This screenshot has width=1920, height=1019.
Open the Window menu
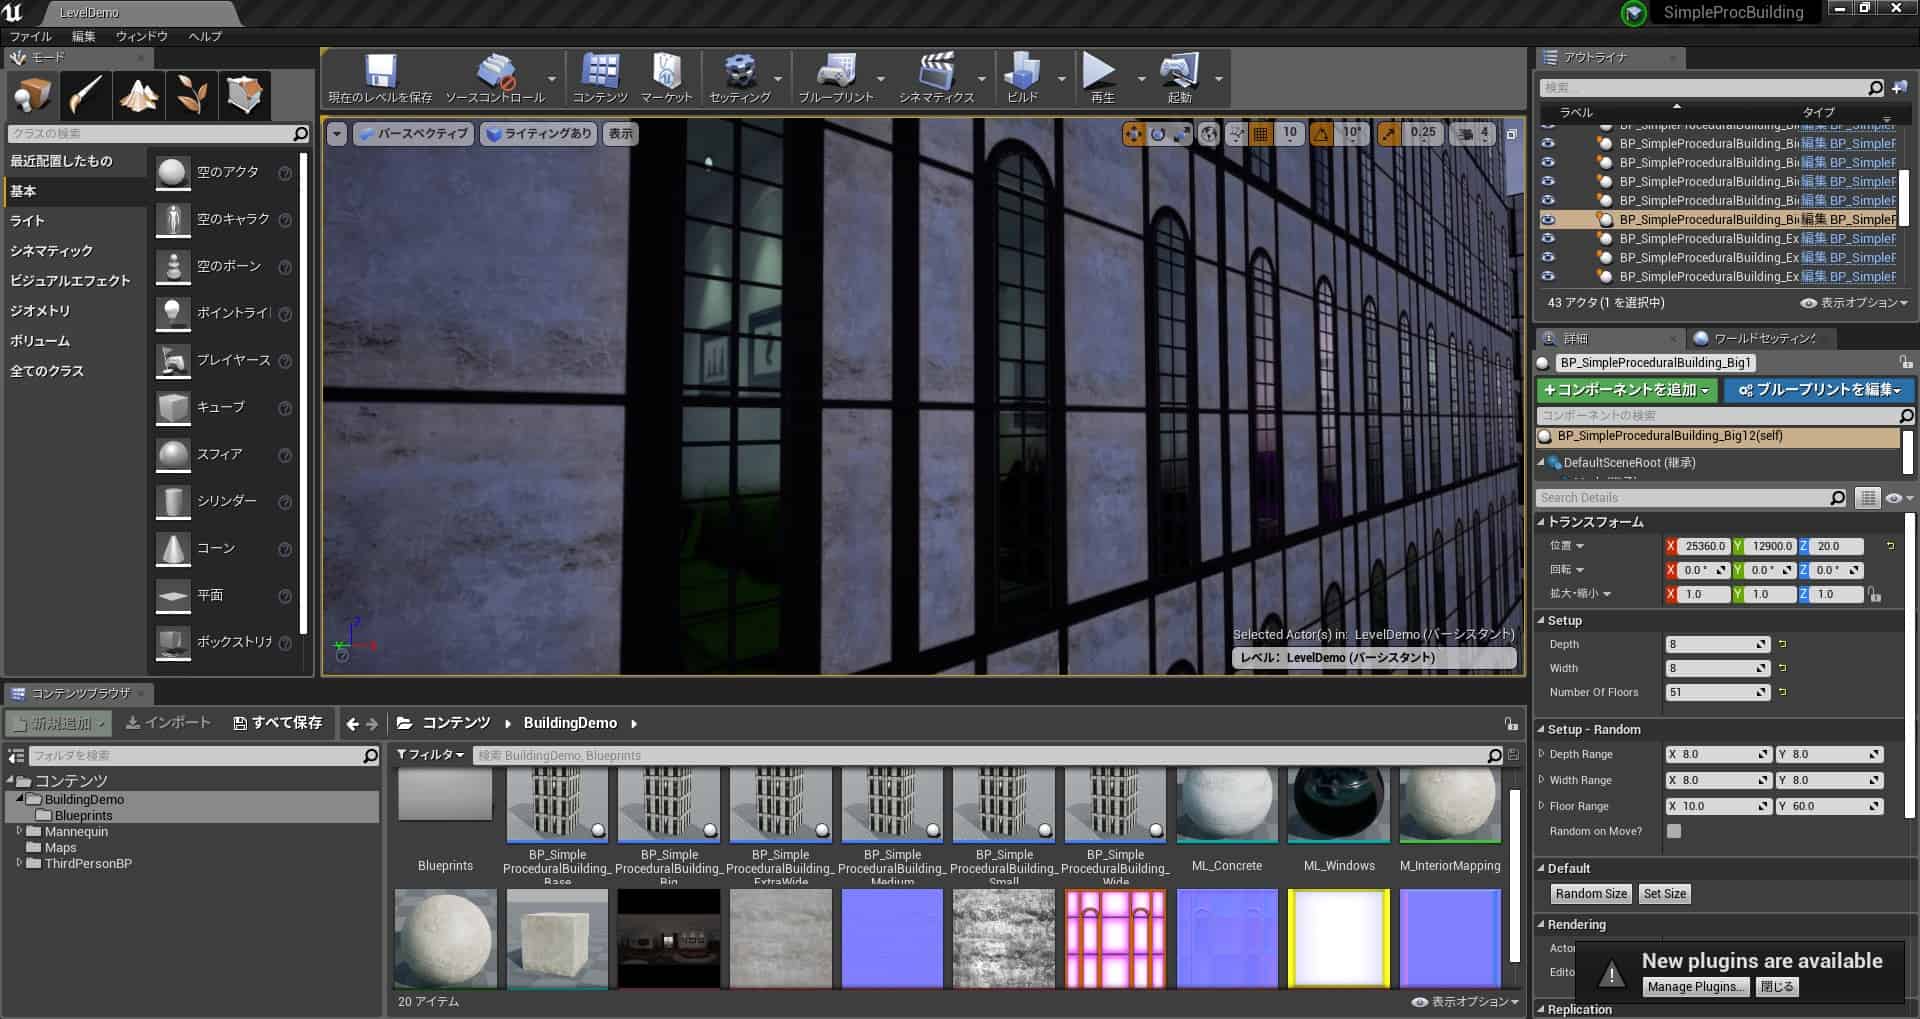[x=142, y=36]
